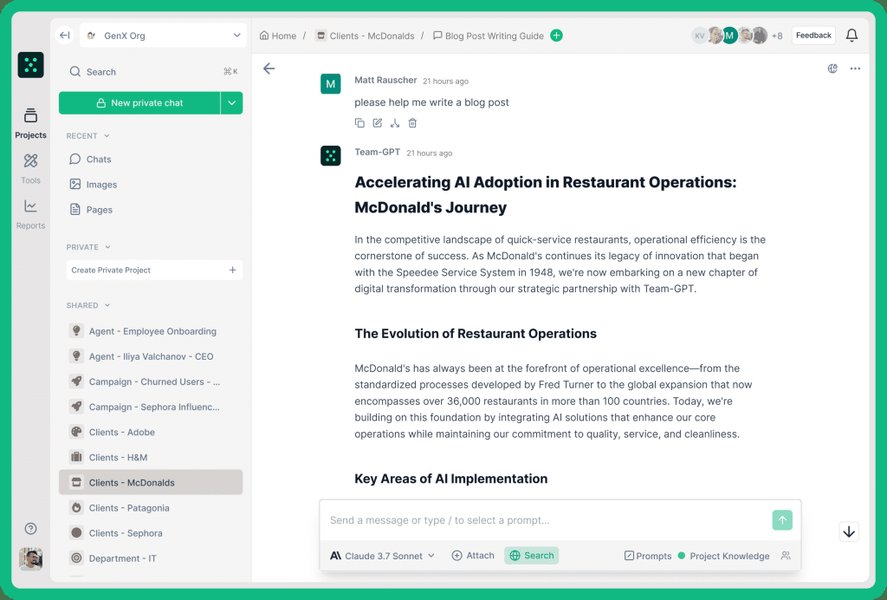
Task: Send the message with the arrow button
Action: (782, 520)
